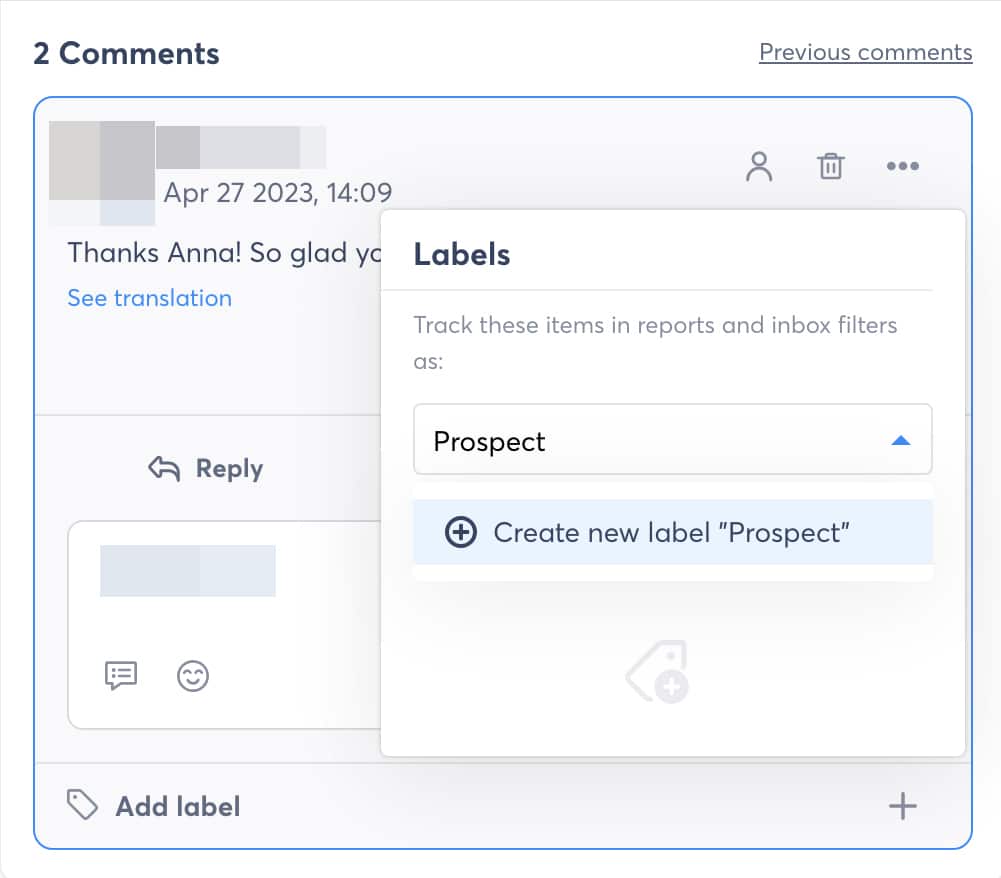The width and height of the screenshot is (1001, 878).
Task: Open the three-dot more options menu
Action: [x=902, y=166]
